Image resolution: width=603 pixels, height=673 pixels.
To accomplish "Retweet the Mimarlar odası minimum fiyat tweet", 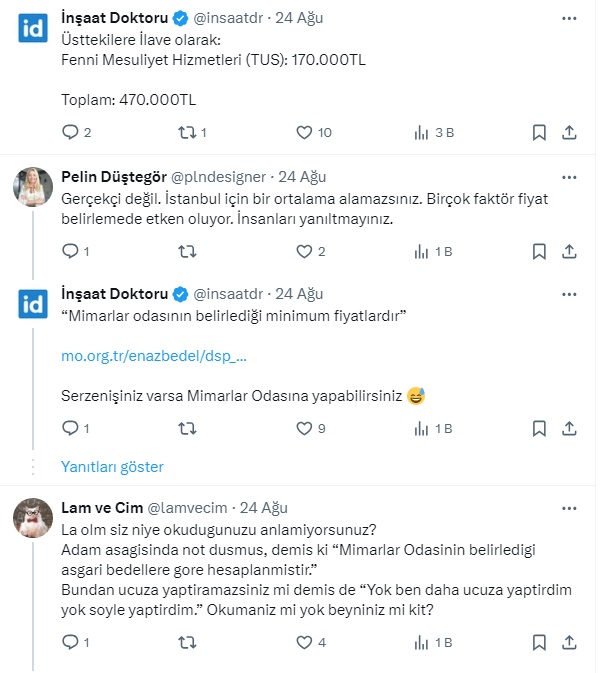I will tap(187, 429).
